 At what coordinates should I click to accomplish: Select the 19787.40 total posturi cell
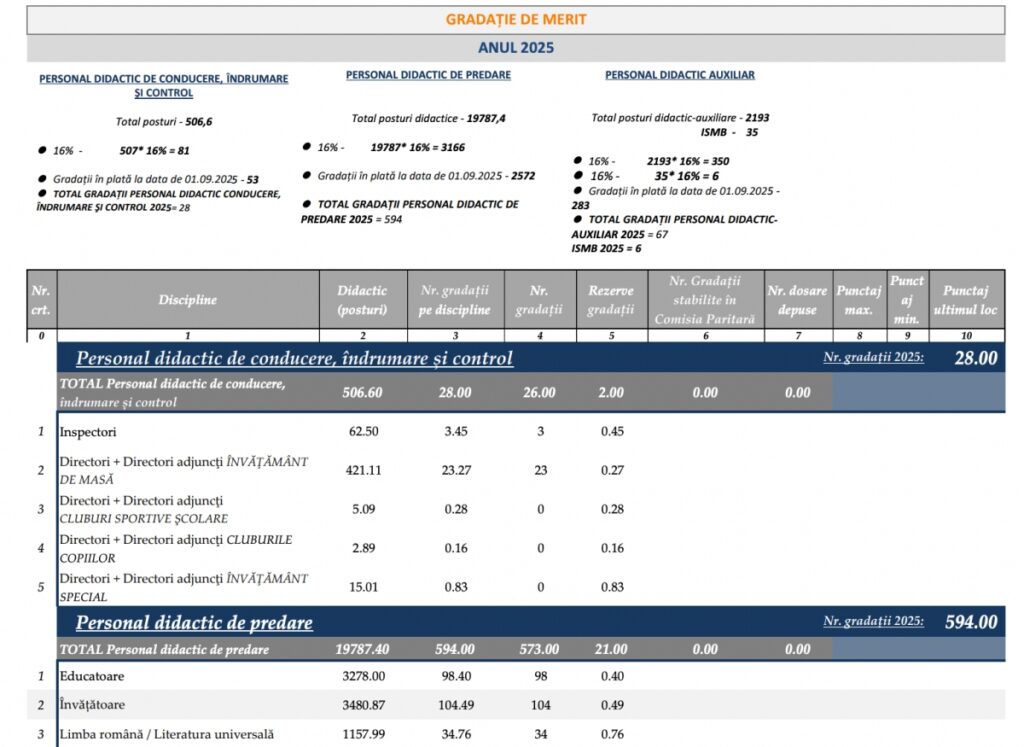point(362,649)
